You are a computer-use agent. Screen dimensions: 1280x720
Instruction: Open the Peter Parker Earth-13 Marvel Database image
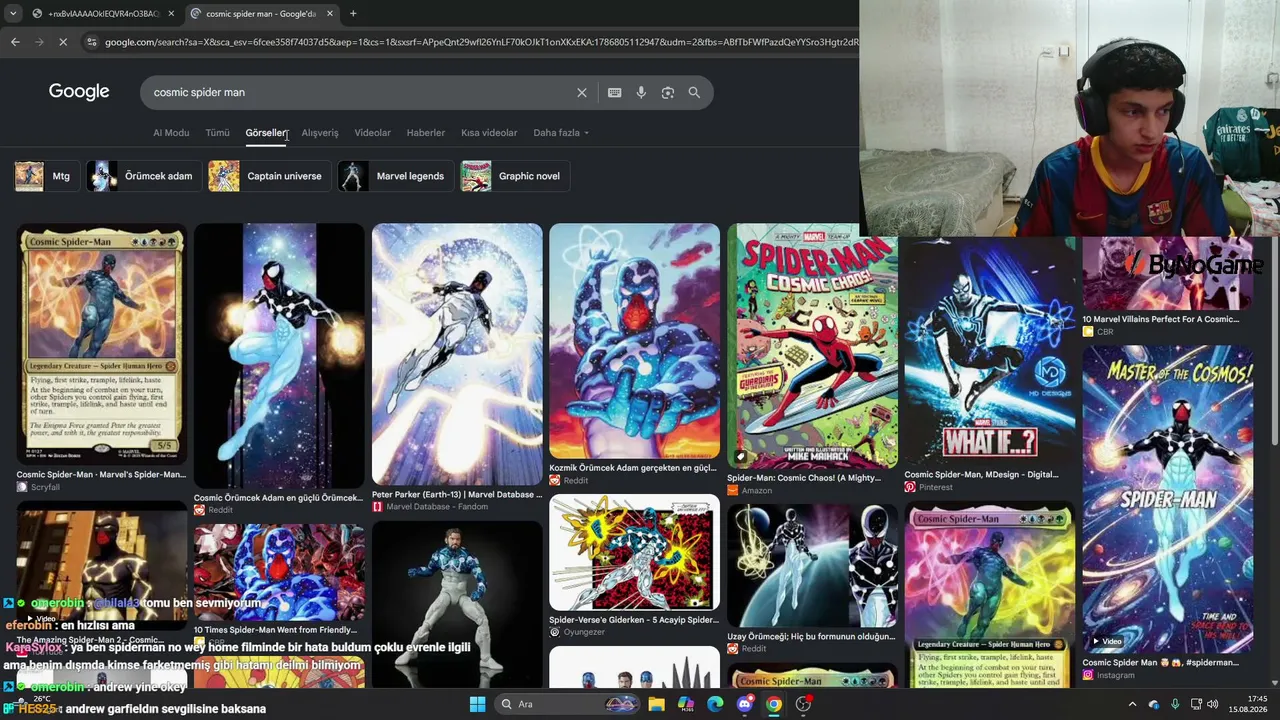click(457, 354)
